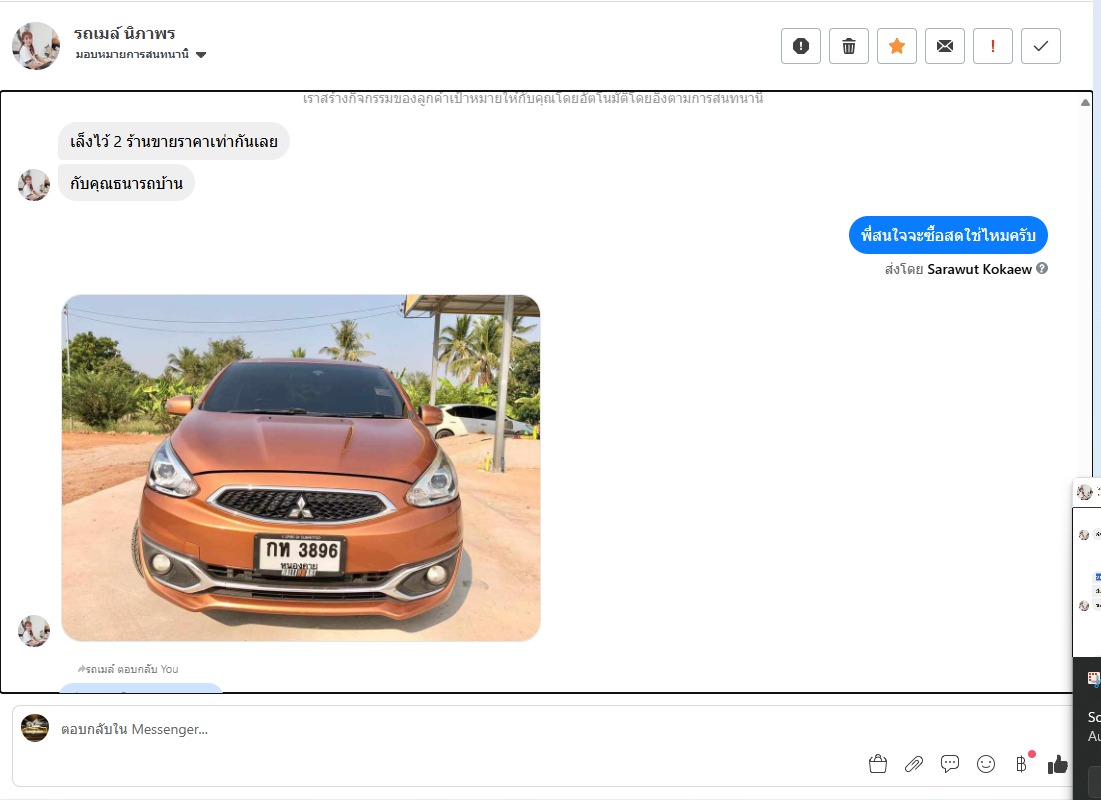Expand the มอบหมายการสนทนานี้ assignment dropdown

[x=201, y=55]
